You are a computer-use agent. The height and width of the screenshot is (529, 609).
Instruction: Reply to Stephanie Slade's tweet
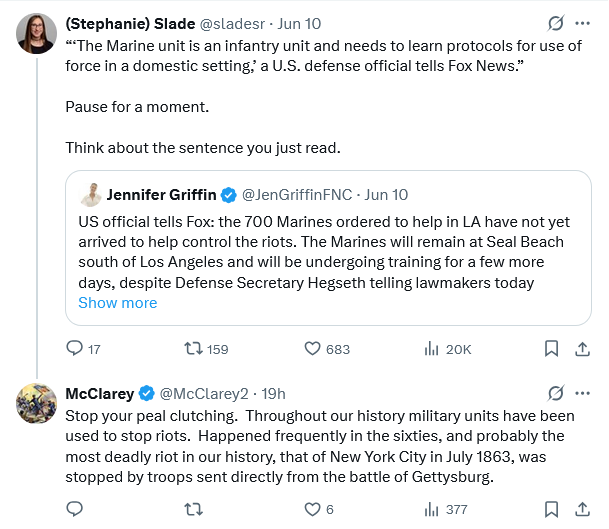pyautogui.click(x=75, y=349)
